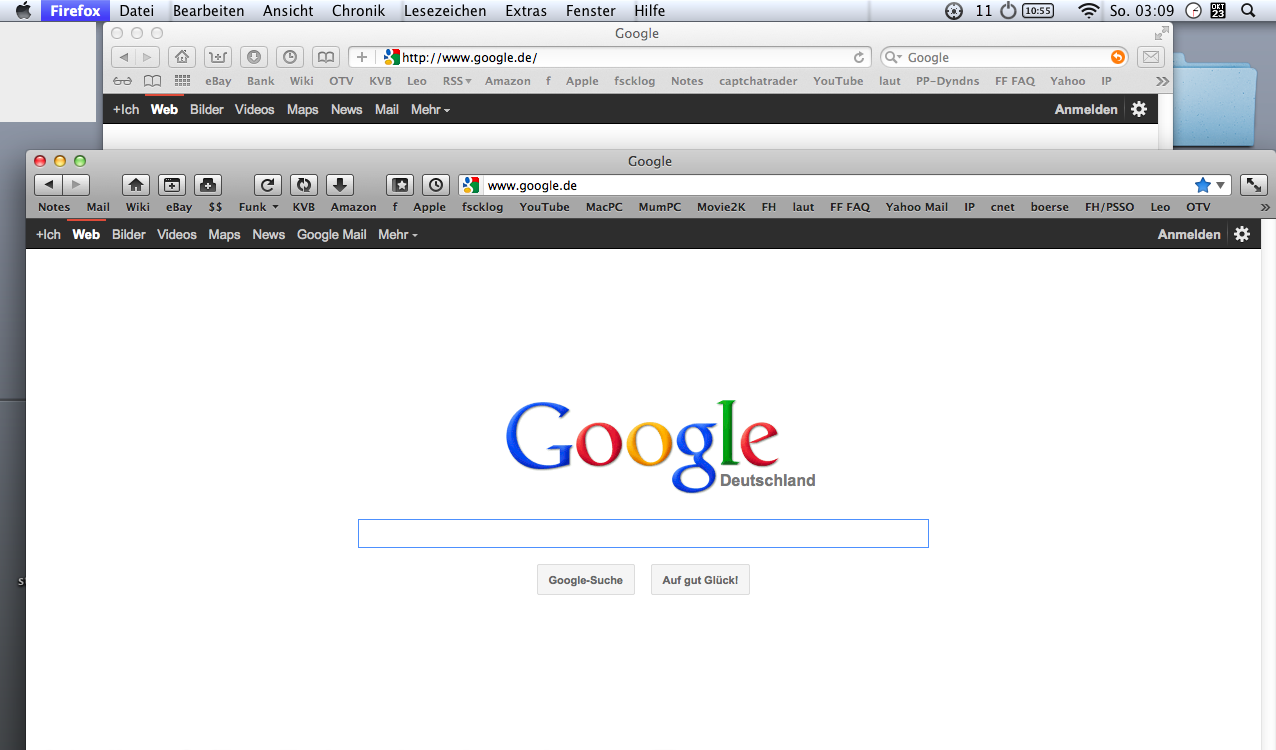This screenshot has height=750, width=1276.
Task: Click the Home button in Firefox toolbar
Action: coord(136,185)
